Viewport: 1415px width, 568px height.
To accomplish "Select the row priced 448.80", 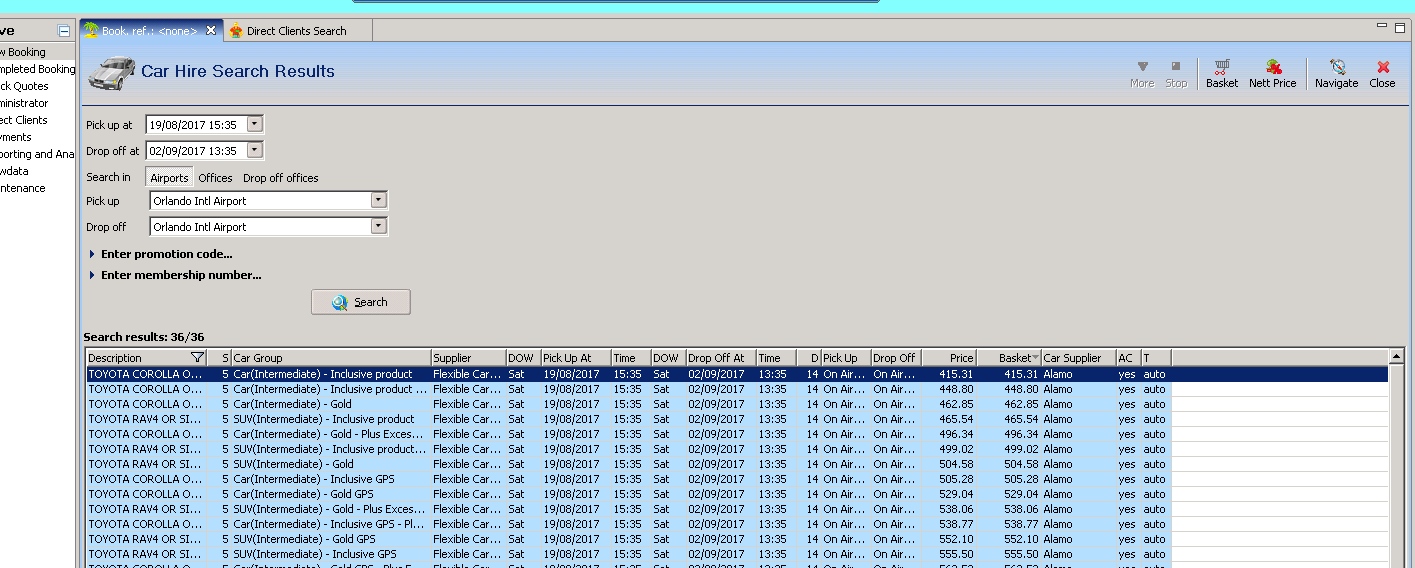I will [x=737, y=389].
